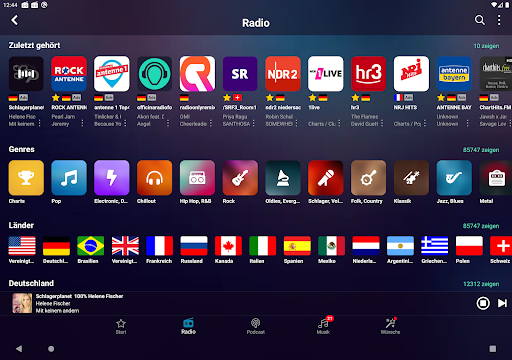Open options dots for SRF3_Room1 station

254,124
